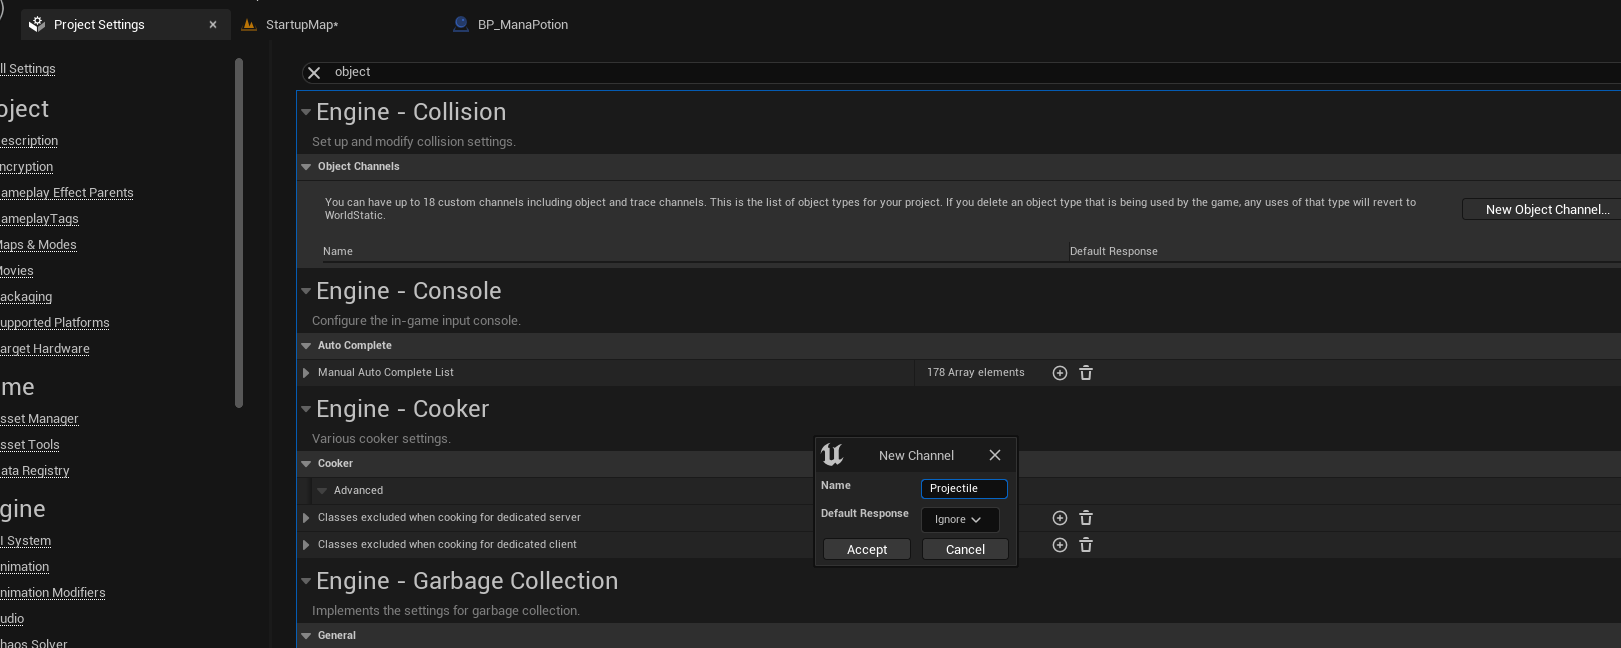Collapse the Object Channels category

click(306, 167)
